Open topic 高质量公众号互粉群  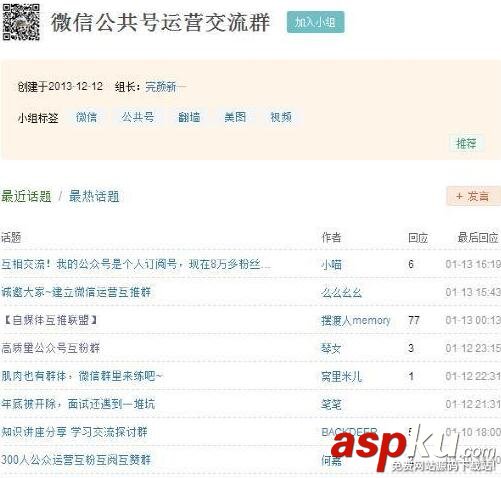click(51, 348)
